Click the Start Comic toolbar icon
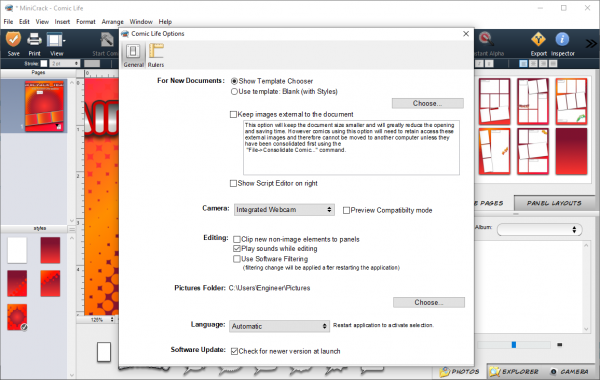Viewport: 600px width, 380px height. coord(106,43)
